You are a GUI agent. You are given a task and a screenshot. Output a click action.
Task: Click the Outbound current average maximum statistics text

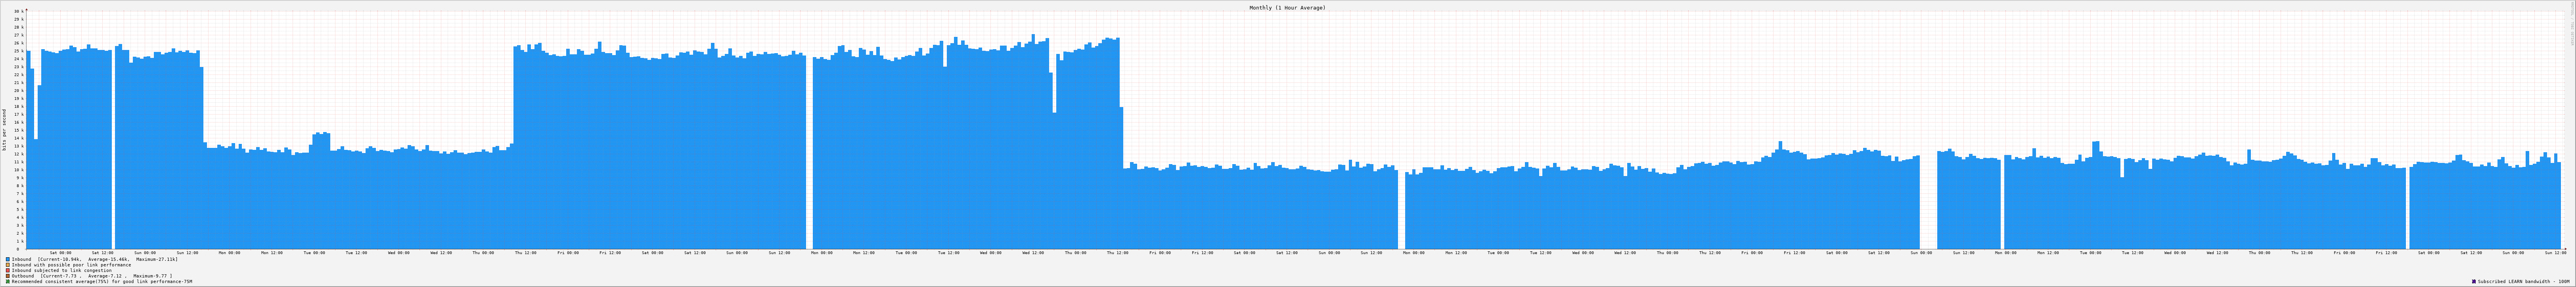pyautogui.click(x=106, y=276)
